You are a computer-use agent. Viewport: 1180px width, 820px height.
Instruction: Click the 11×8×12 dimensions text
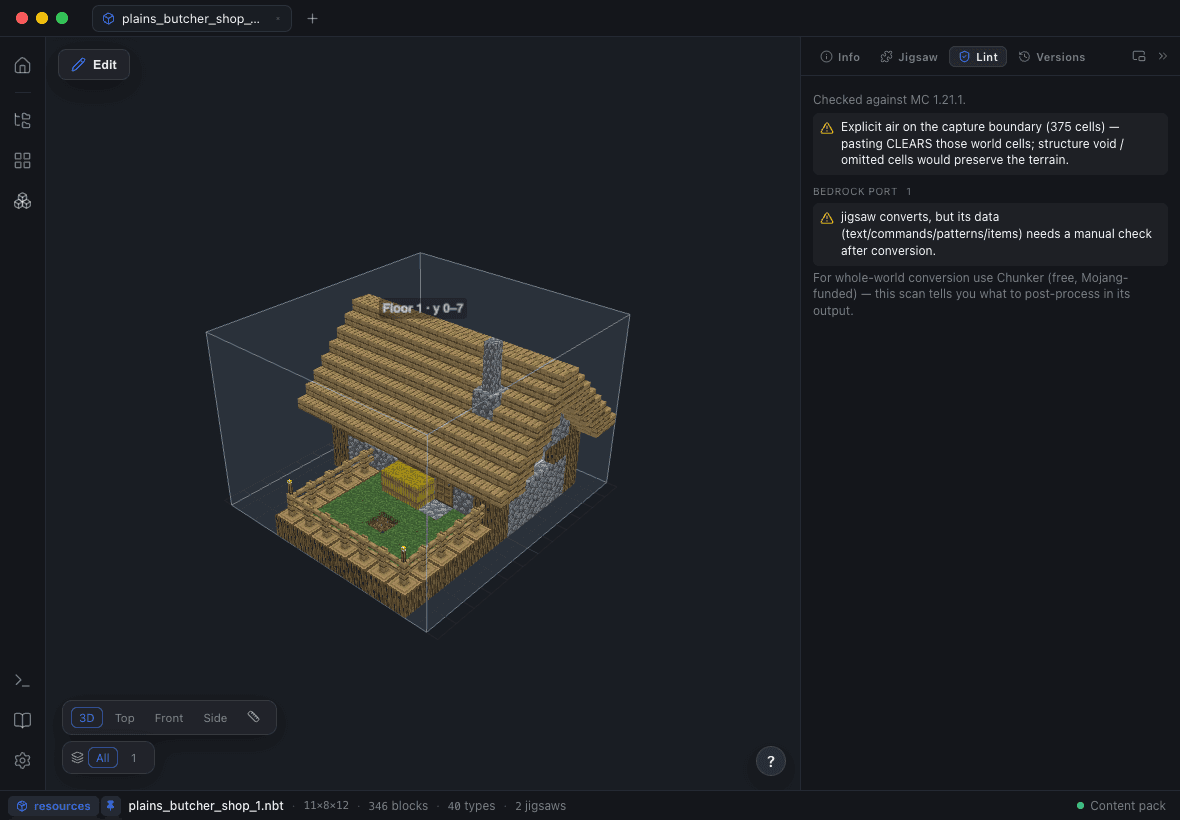tap(326, 806)
